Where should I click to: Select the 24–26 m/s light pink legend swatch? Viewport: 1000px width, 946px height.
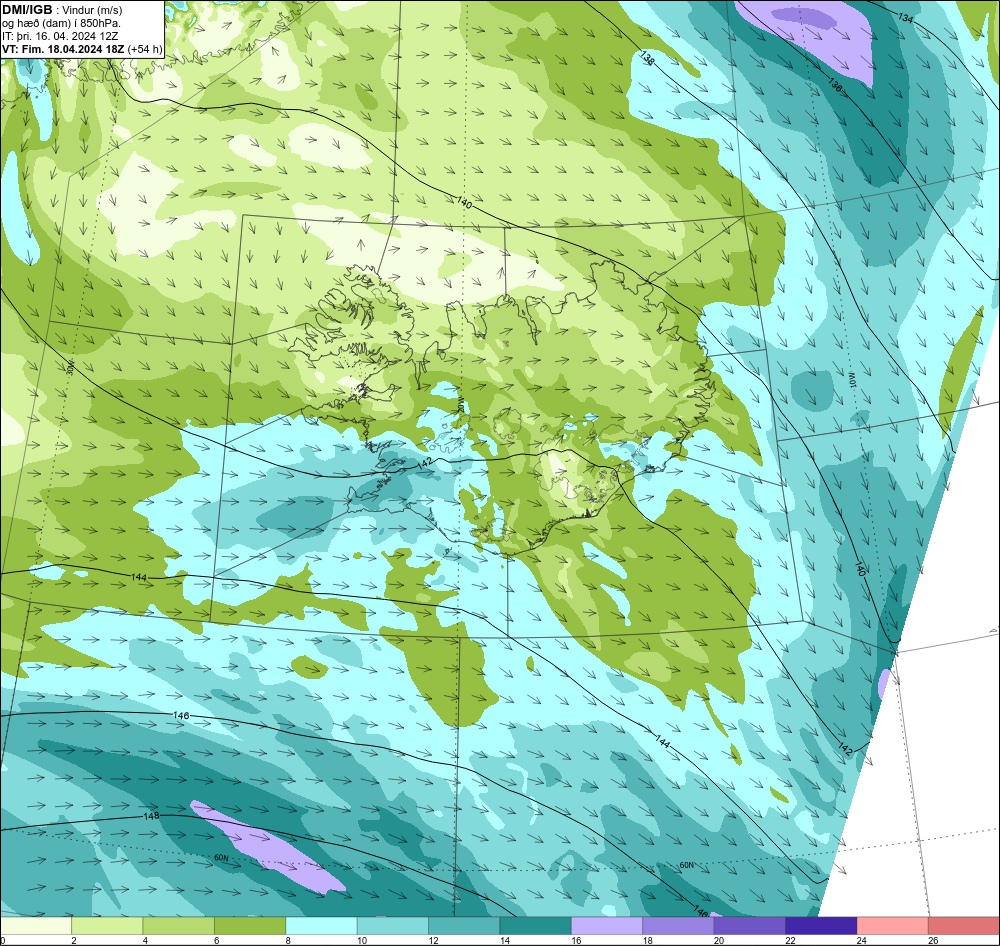[x=893, y=925]
